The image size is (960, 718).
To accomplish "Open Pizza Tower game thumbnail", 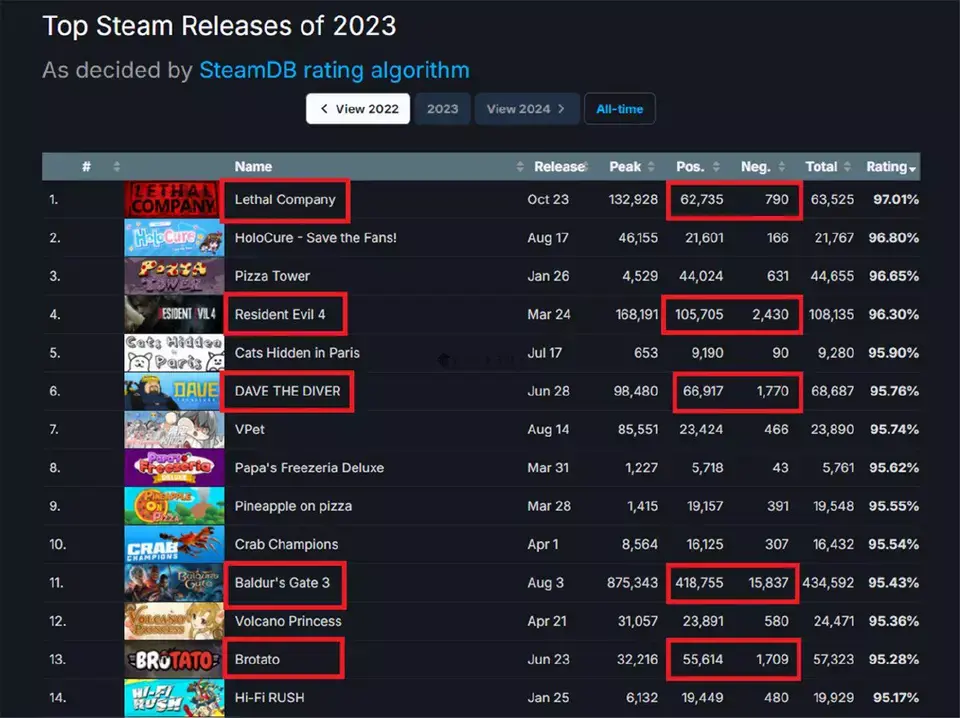I will tap(174, 276).
